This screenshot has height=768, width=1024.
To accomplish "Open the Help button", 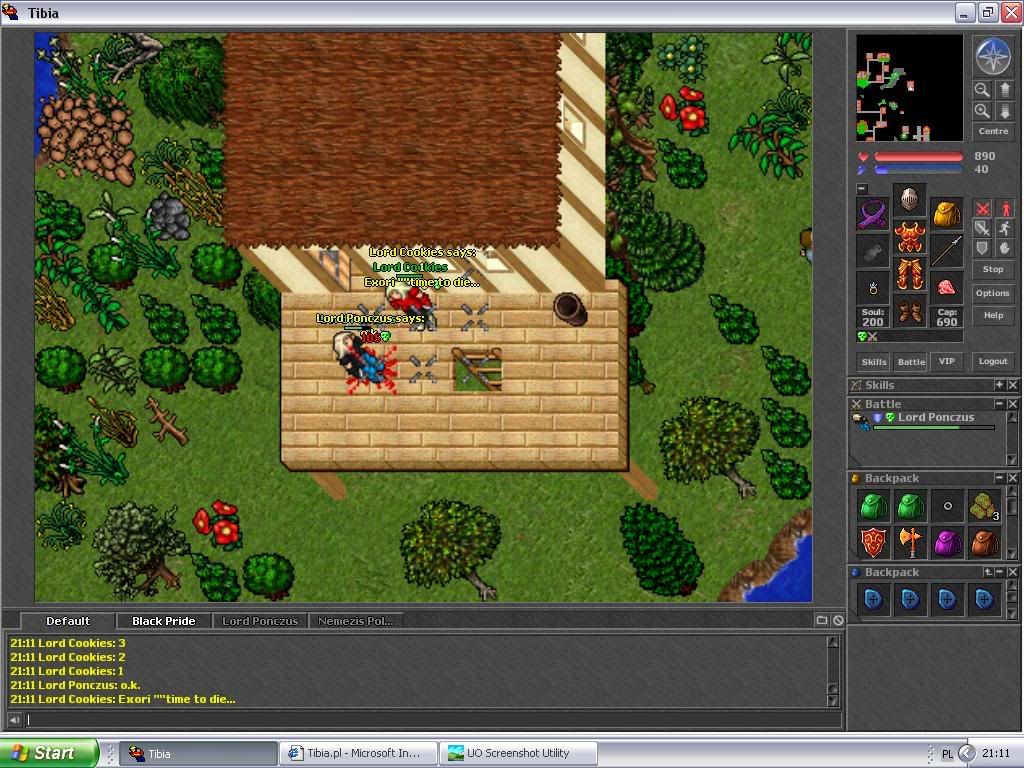I will 993,315.
